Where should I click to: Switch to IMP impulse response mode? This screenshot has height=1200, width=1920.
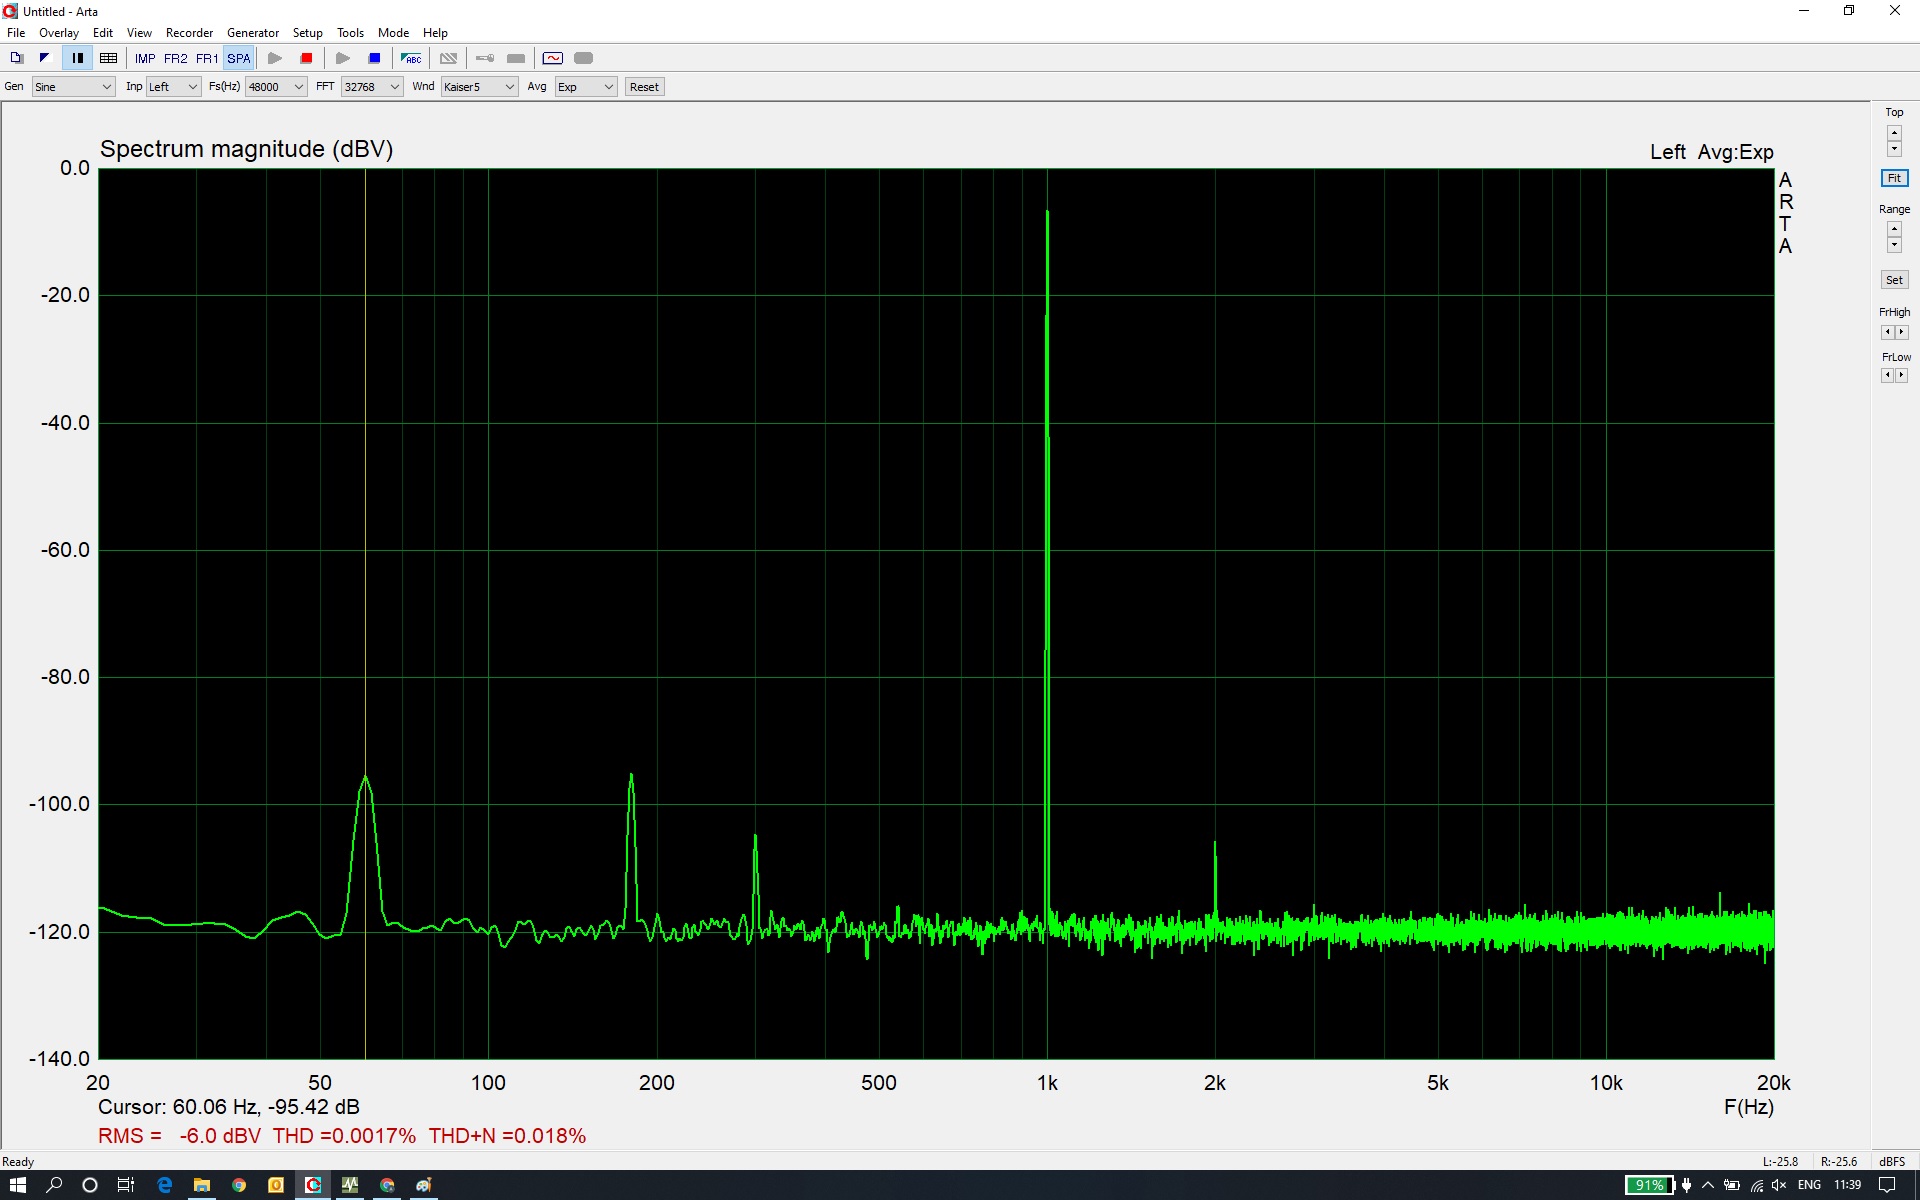(145, 58)
